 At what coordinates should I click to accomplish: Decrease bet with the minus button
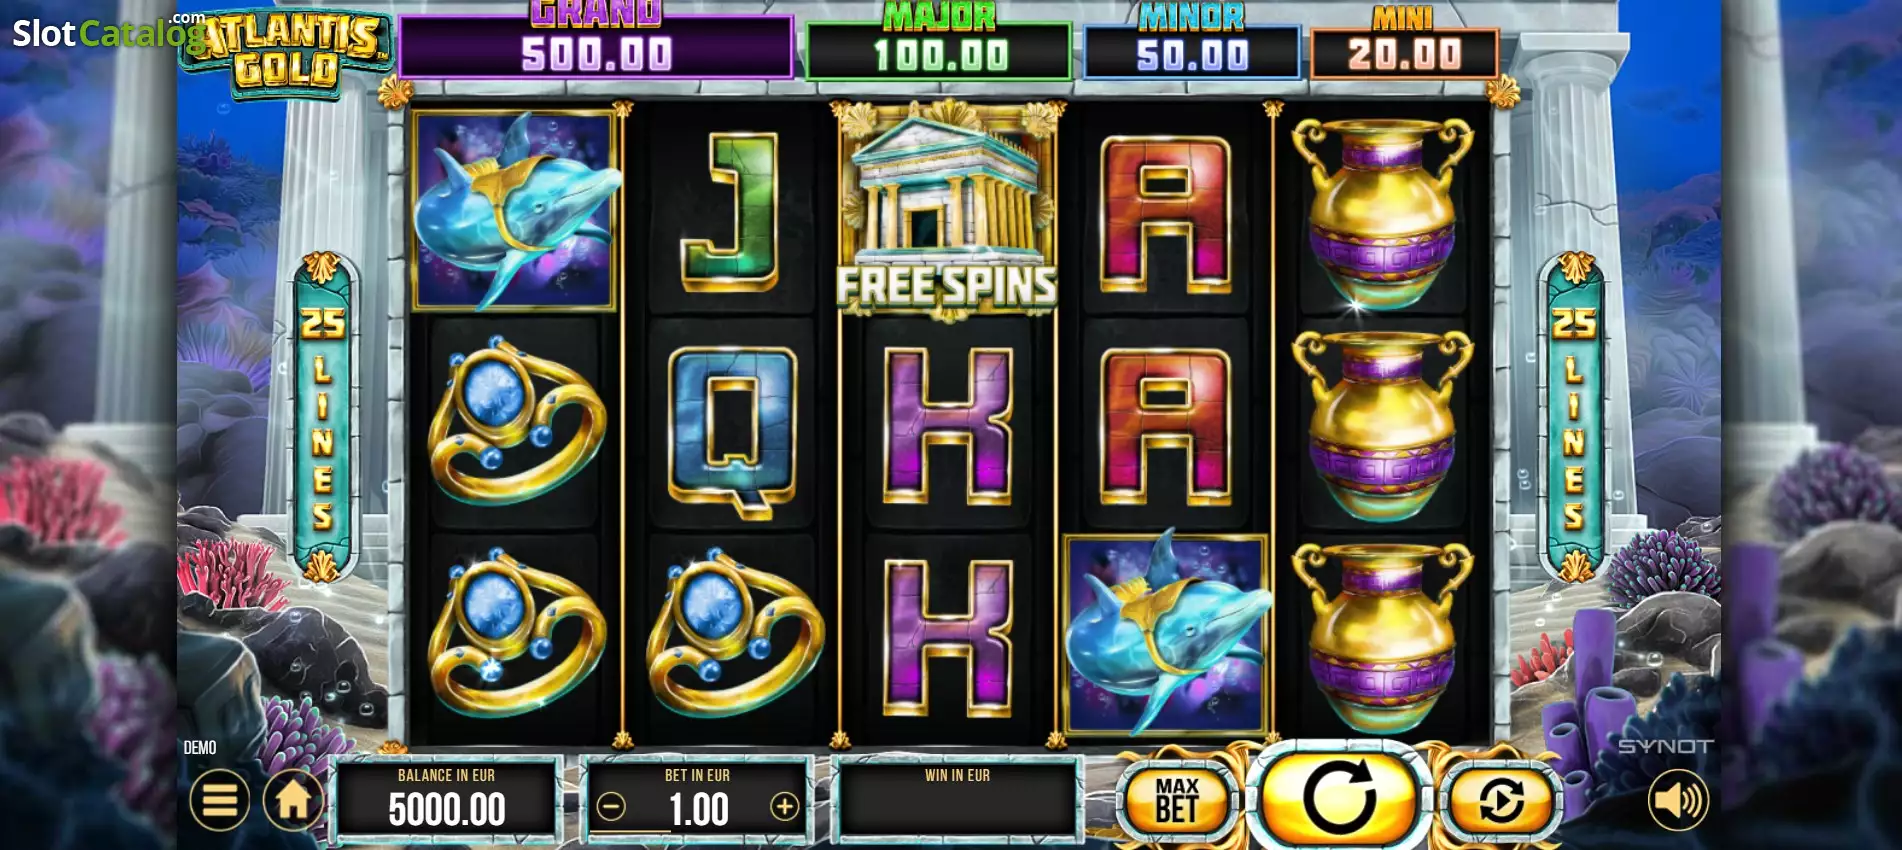point(611,806)
